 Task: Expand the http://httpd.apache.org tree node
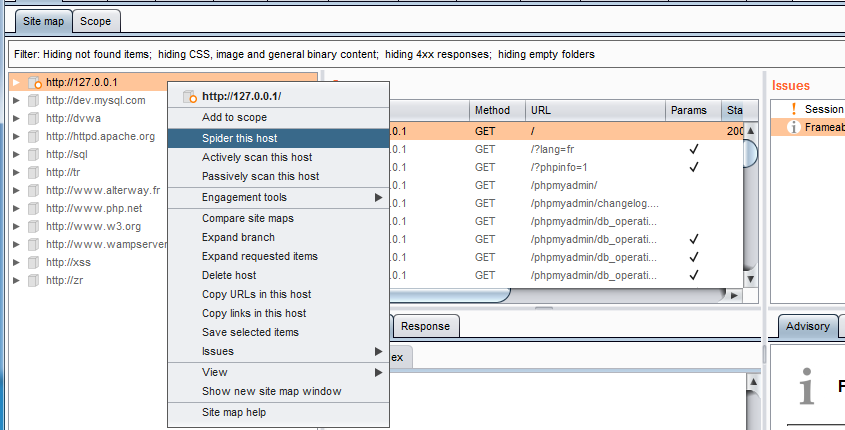16,137
